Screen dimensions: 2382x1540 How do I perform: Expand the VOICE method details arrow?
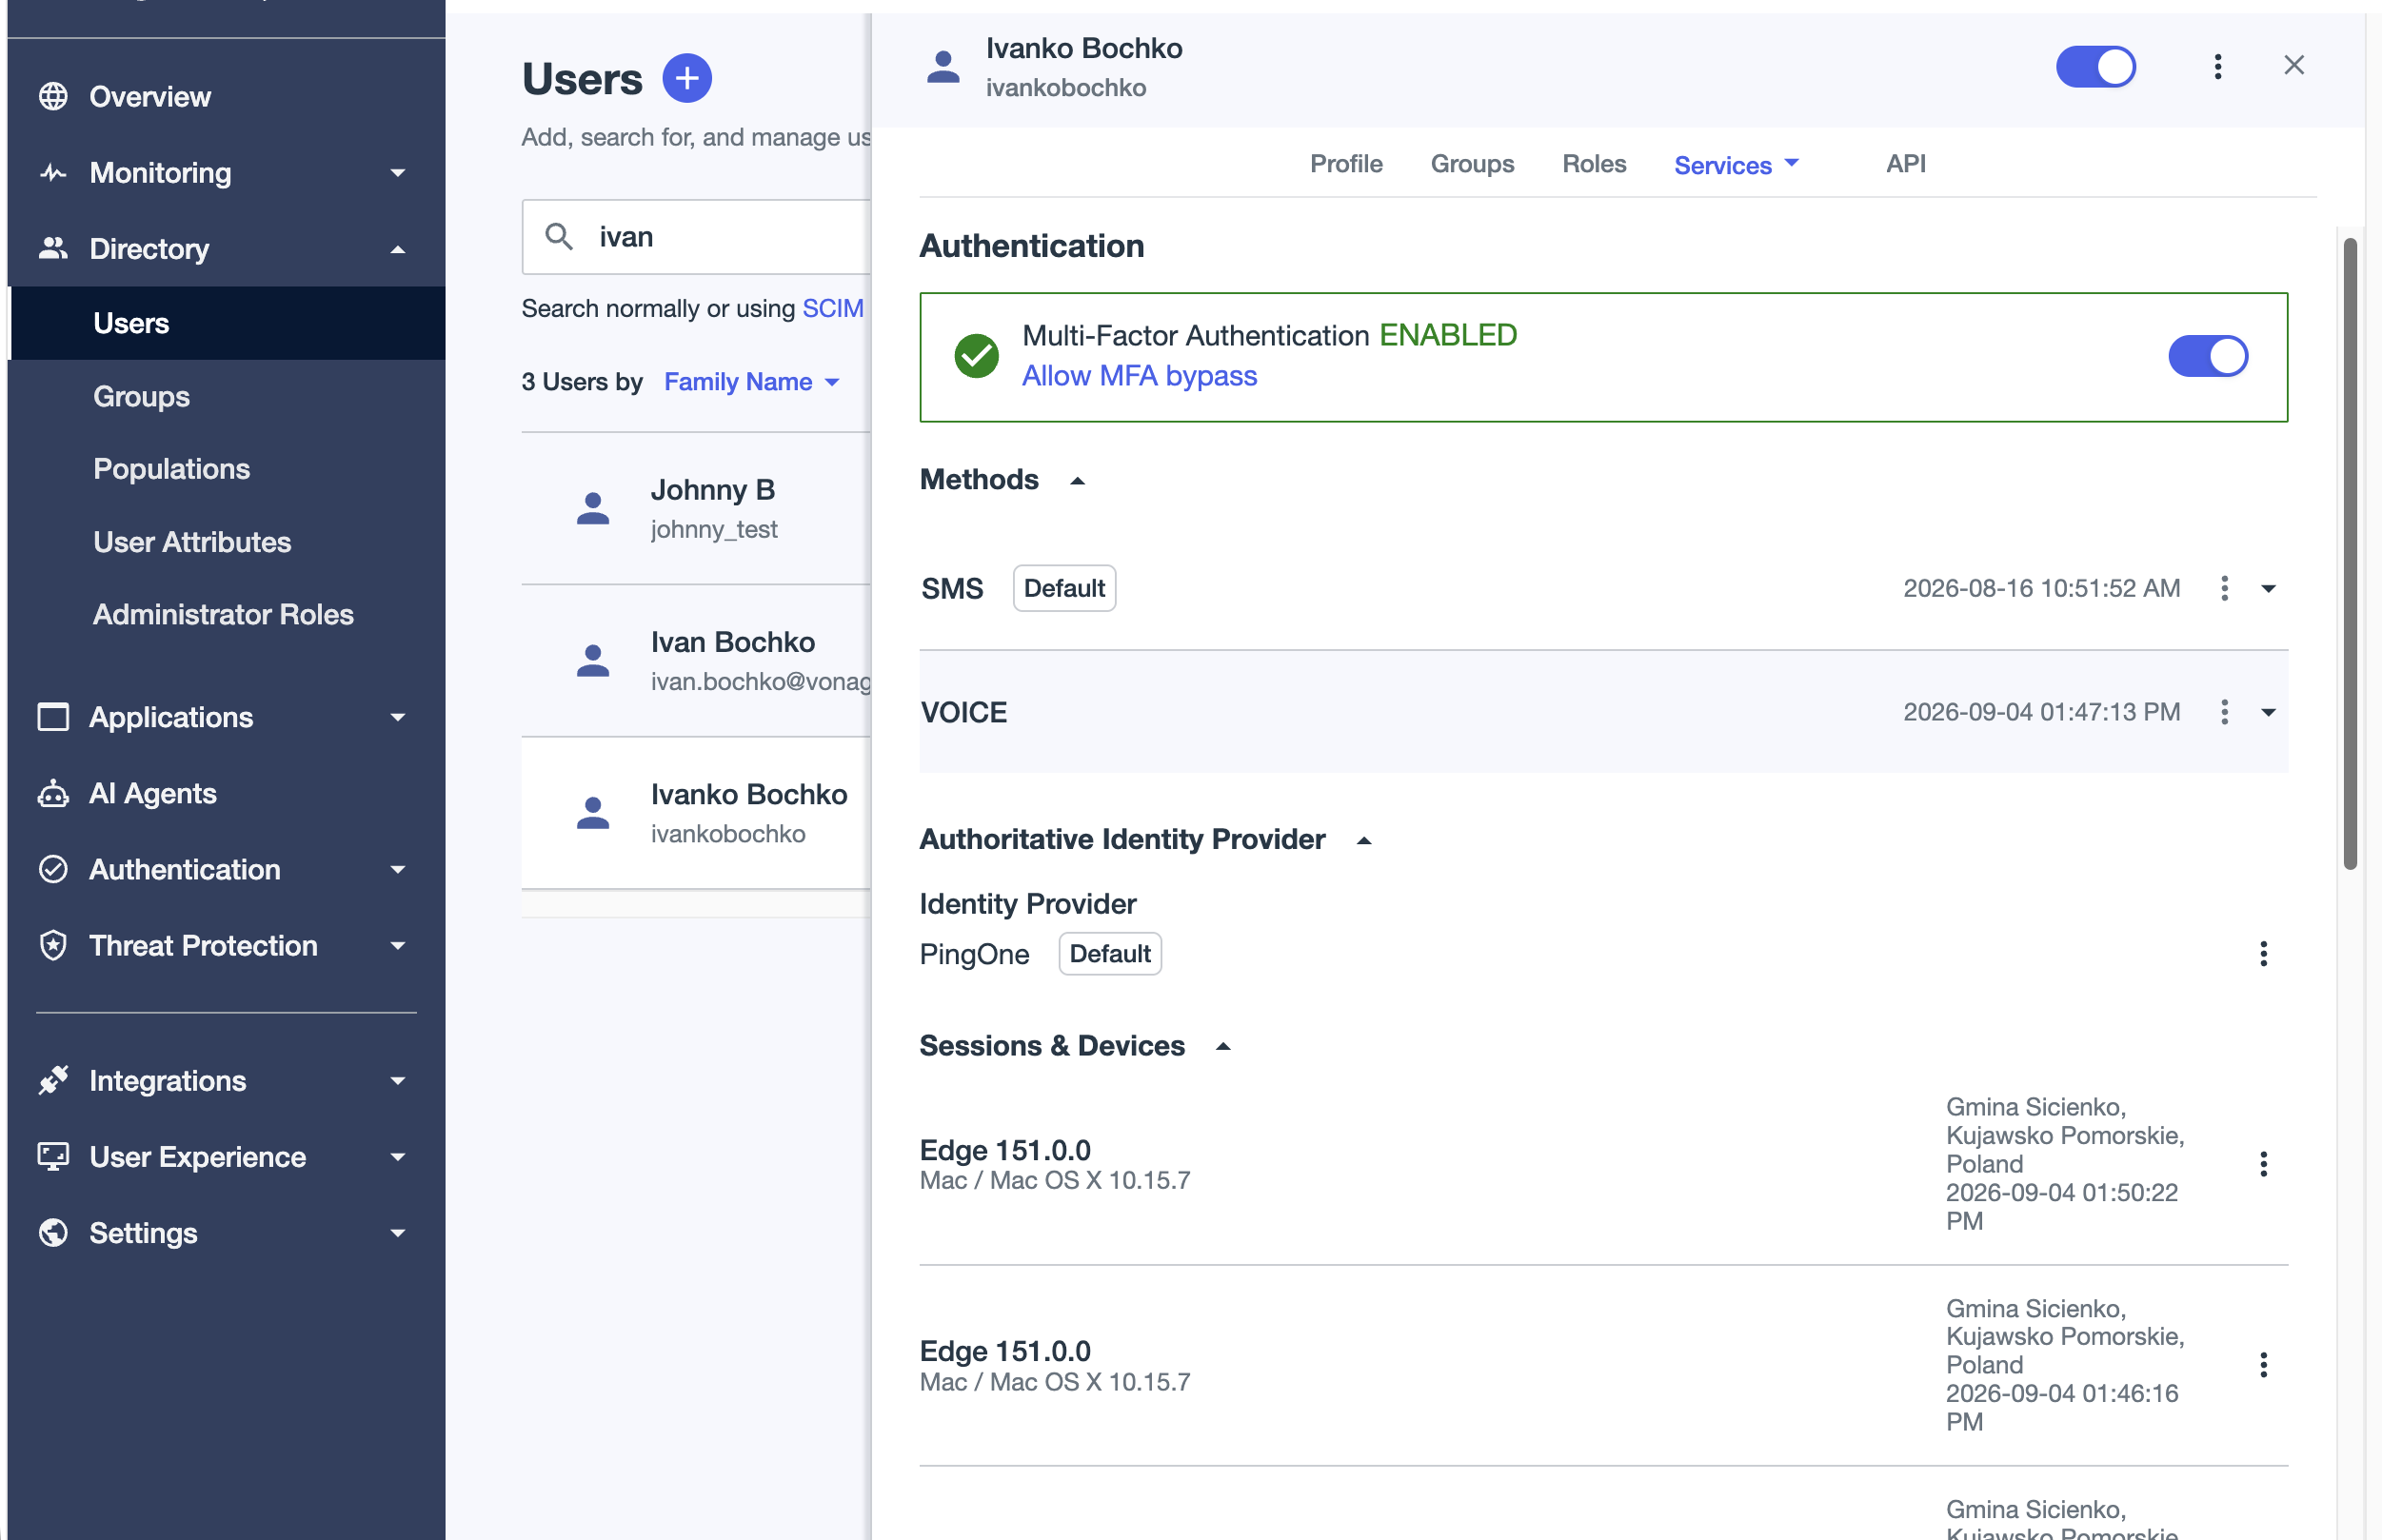(2269, 713)
